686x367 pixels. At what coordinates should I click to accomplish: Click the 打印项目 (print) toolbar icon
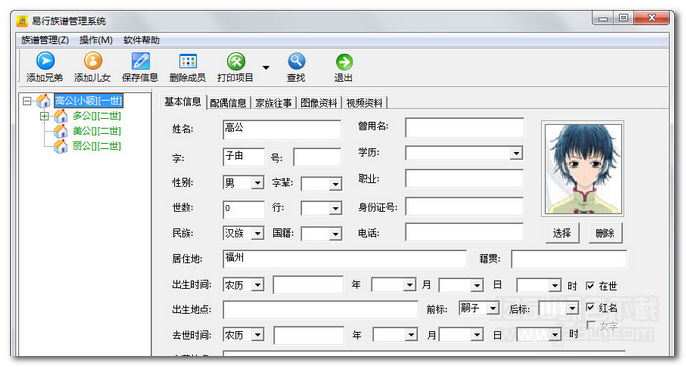(236, 61)
